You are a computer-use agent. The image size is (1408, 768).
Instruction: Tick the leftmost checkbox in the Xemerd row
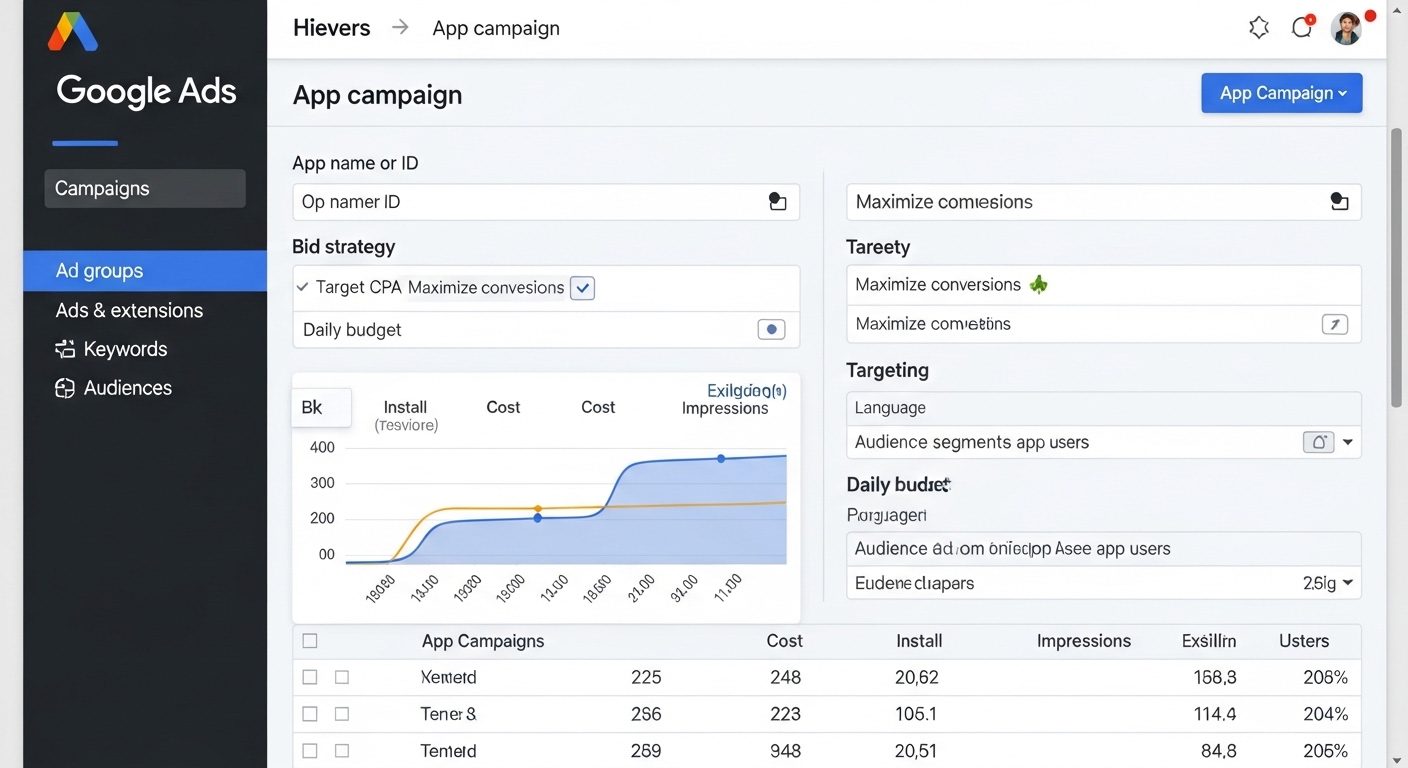tap(310, 677)
